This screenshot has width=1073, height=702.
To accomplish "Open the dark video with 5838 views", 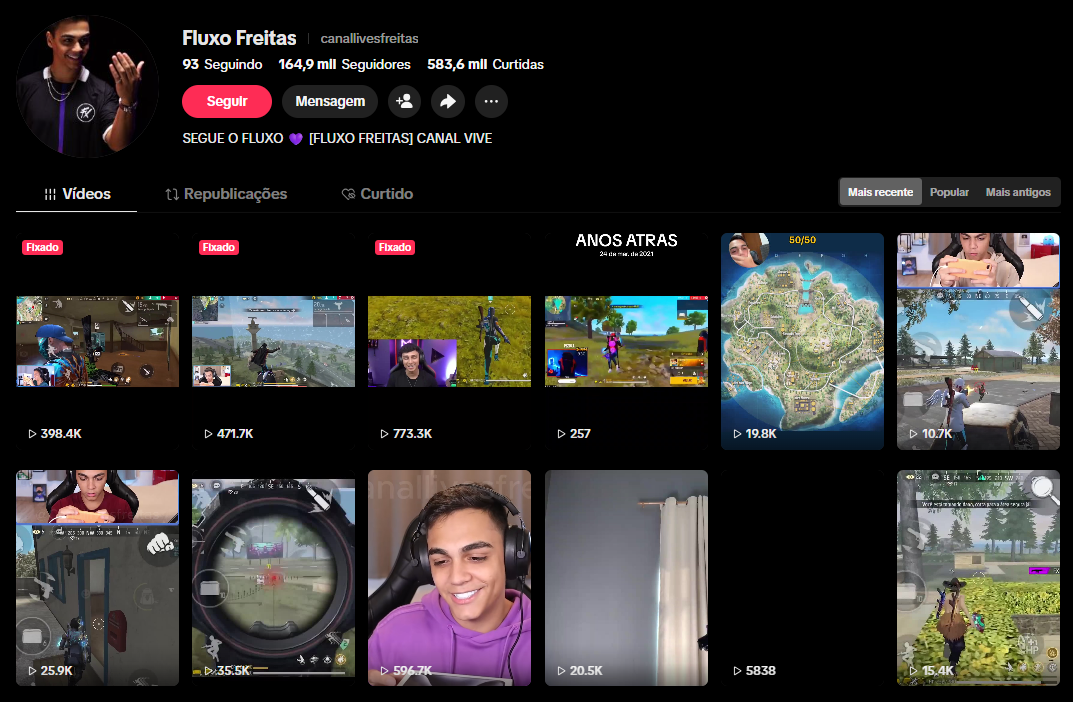I will (x=802, y=578).
